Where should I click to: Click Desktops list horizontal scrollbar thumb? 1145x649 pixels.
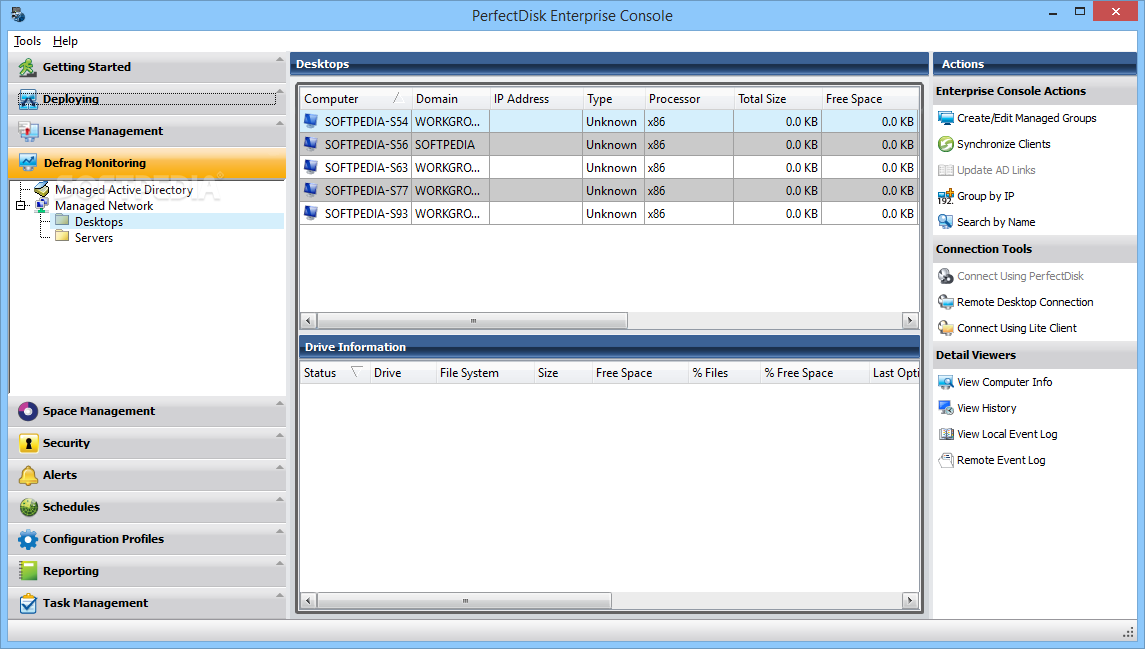472,320
